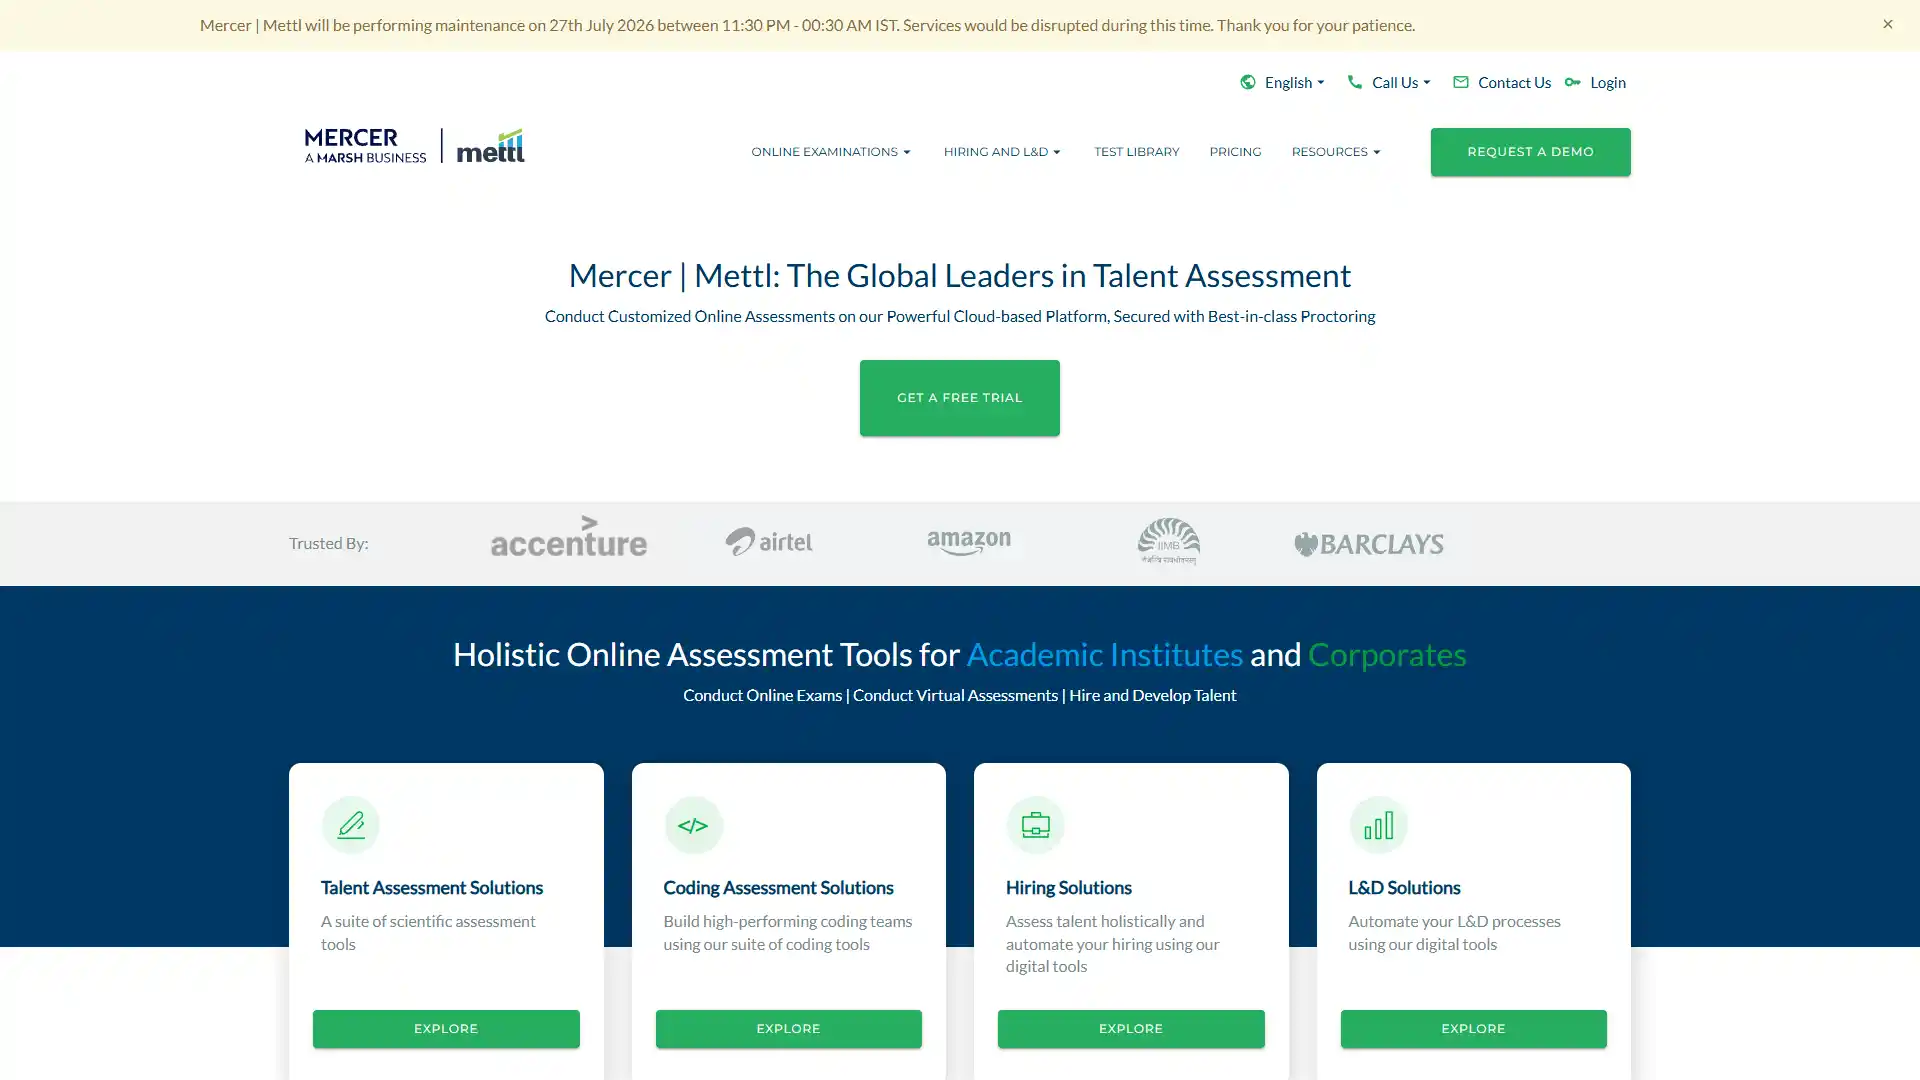Viewport: 1920px width, 1080px height.
Task: Go to the Login page
Action: click(x=1608, y=83)
